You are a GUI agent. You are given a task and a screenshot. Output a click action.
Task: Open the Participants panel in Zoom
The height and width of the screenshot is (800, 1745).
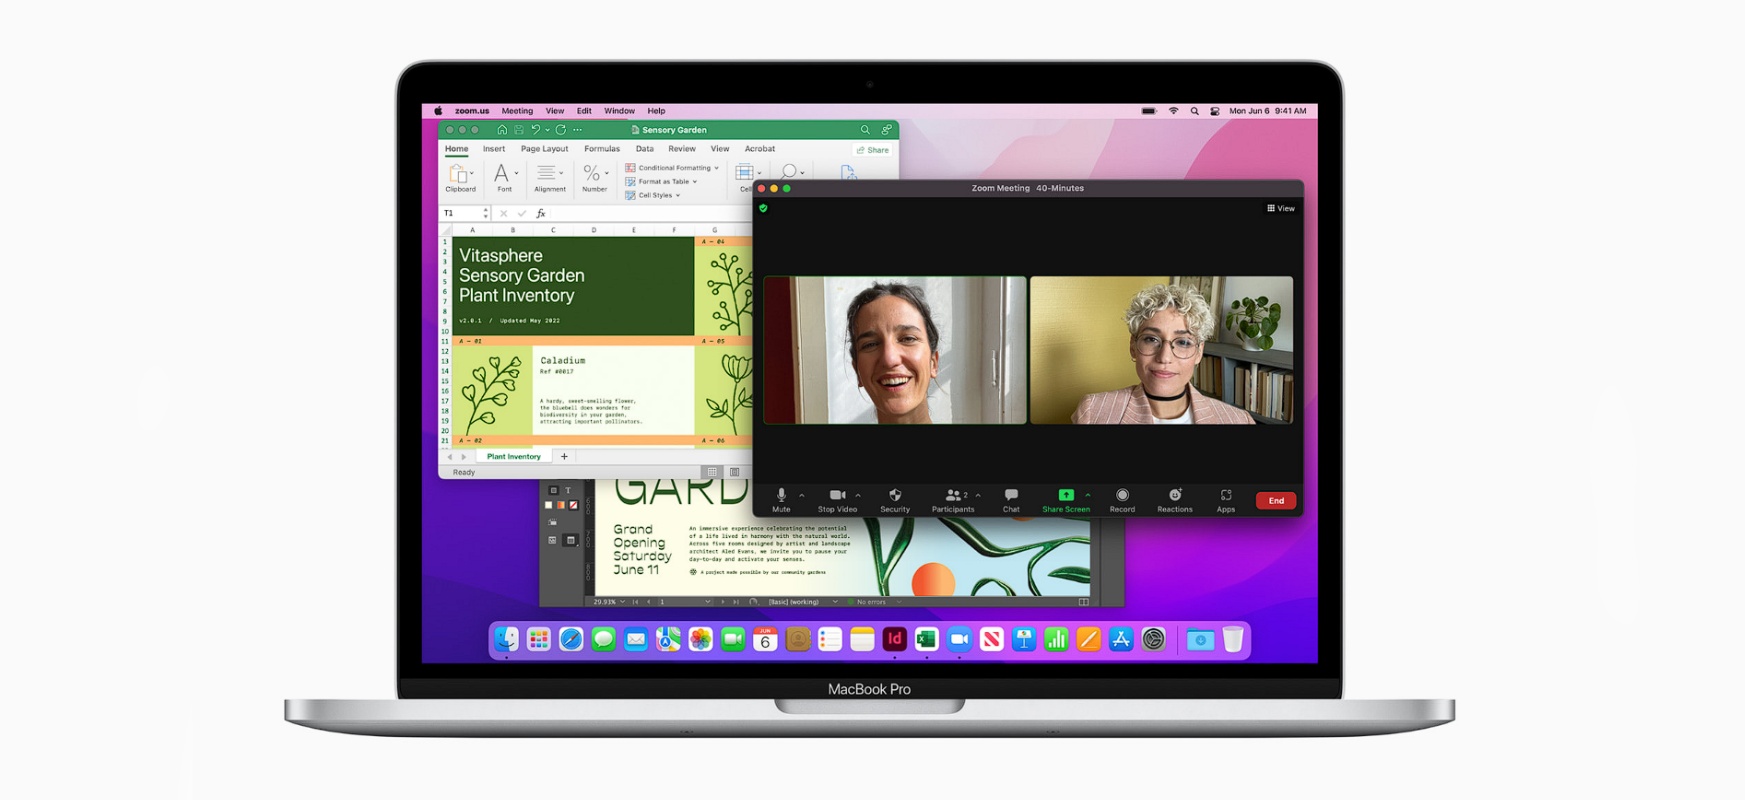(x=953, y=500)
